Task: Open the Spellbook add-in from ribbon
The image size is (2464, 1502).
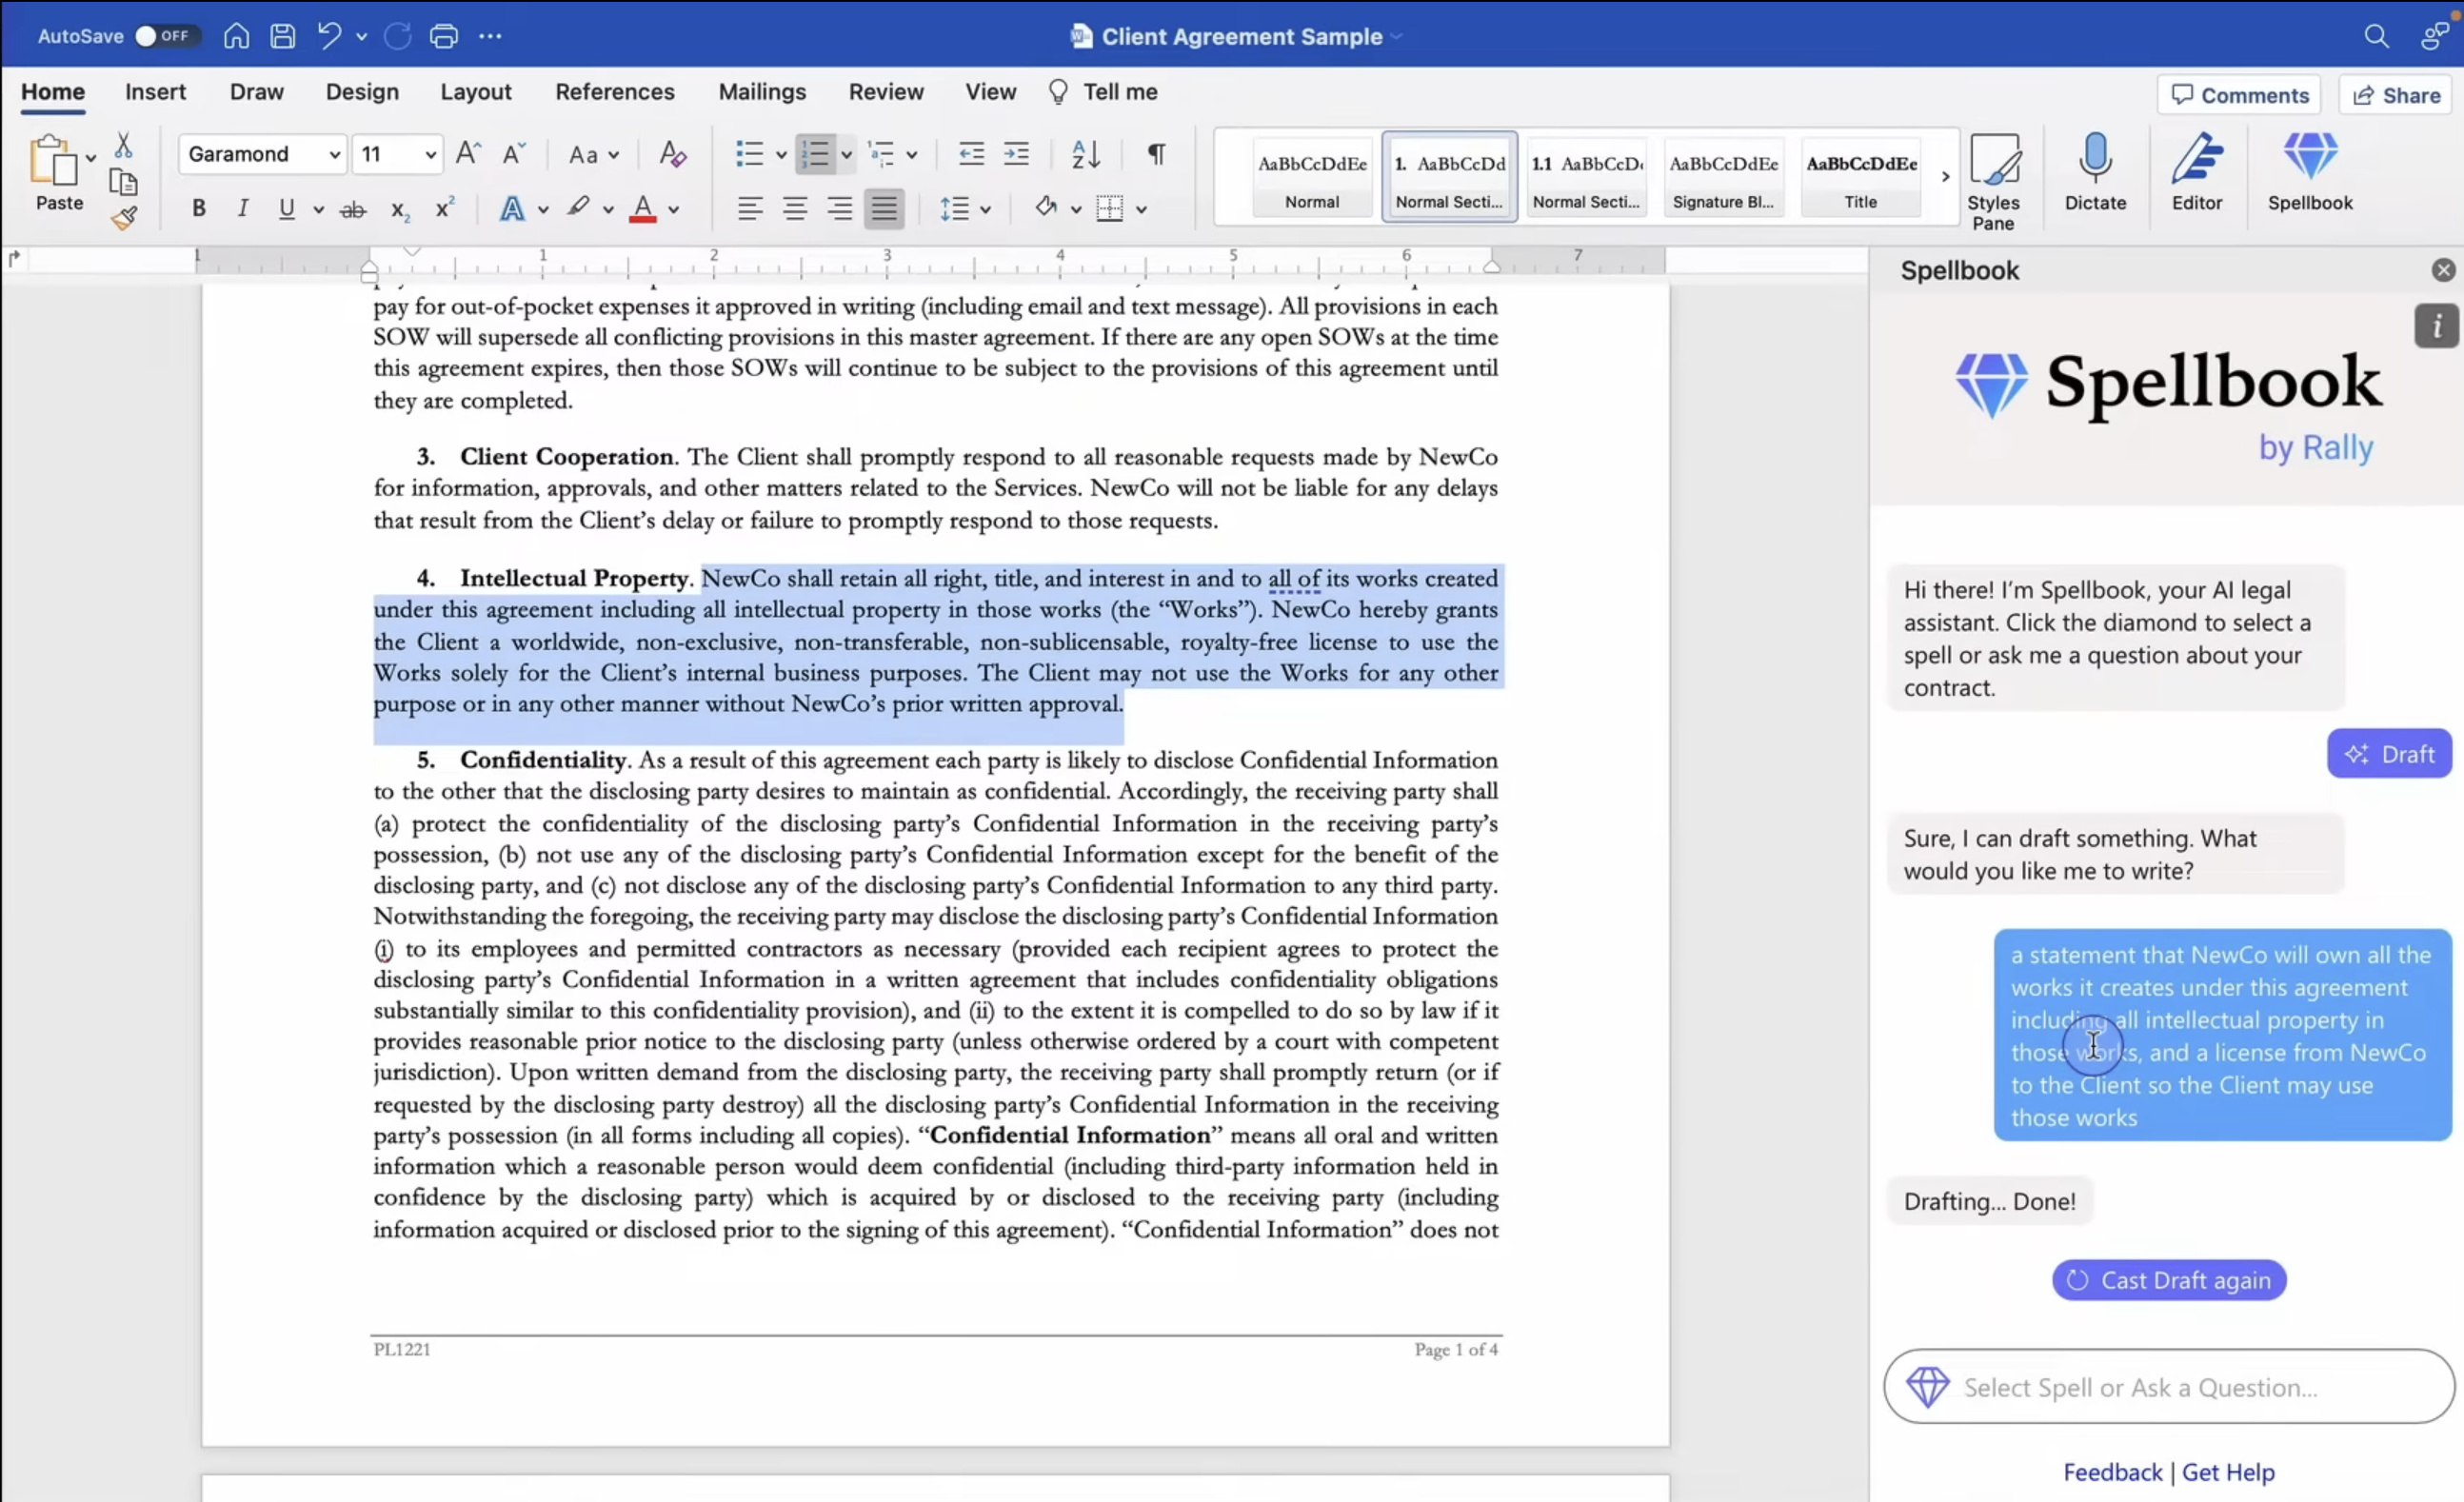Action: 2309,173
